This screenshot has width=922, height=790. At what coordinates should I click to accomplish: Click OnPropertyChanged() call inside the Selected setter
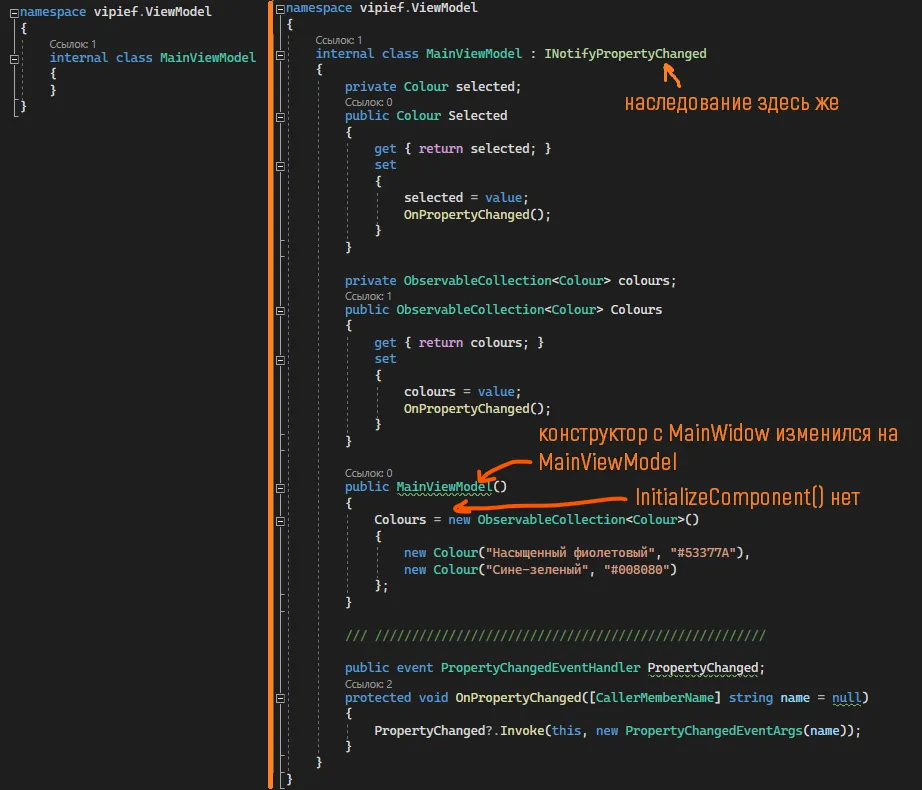click(477, 215)
